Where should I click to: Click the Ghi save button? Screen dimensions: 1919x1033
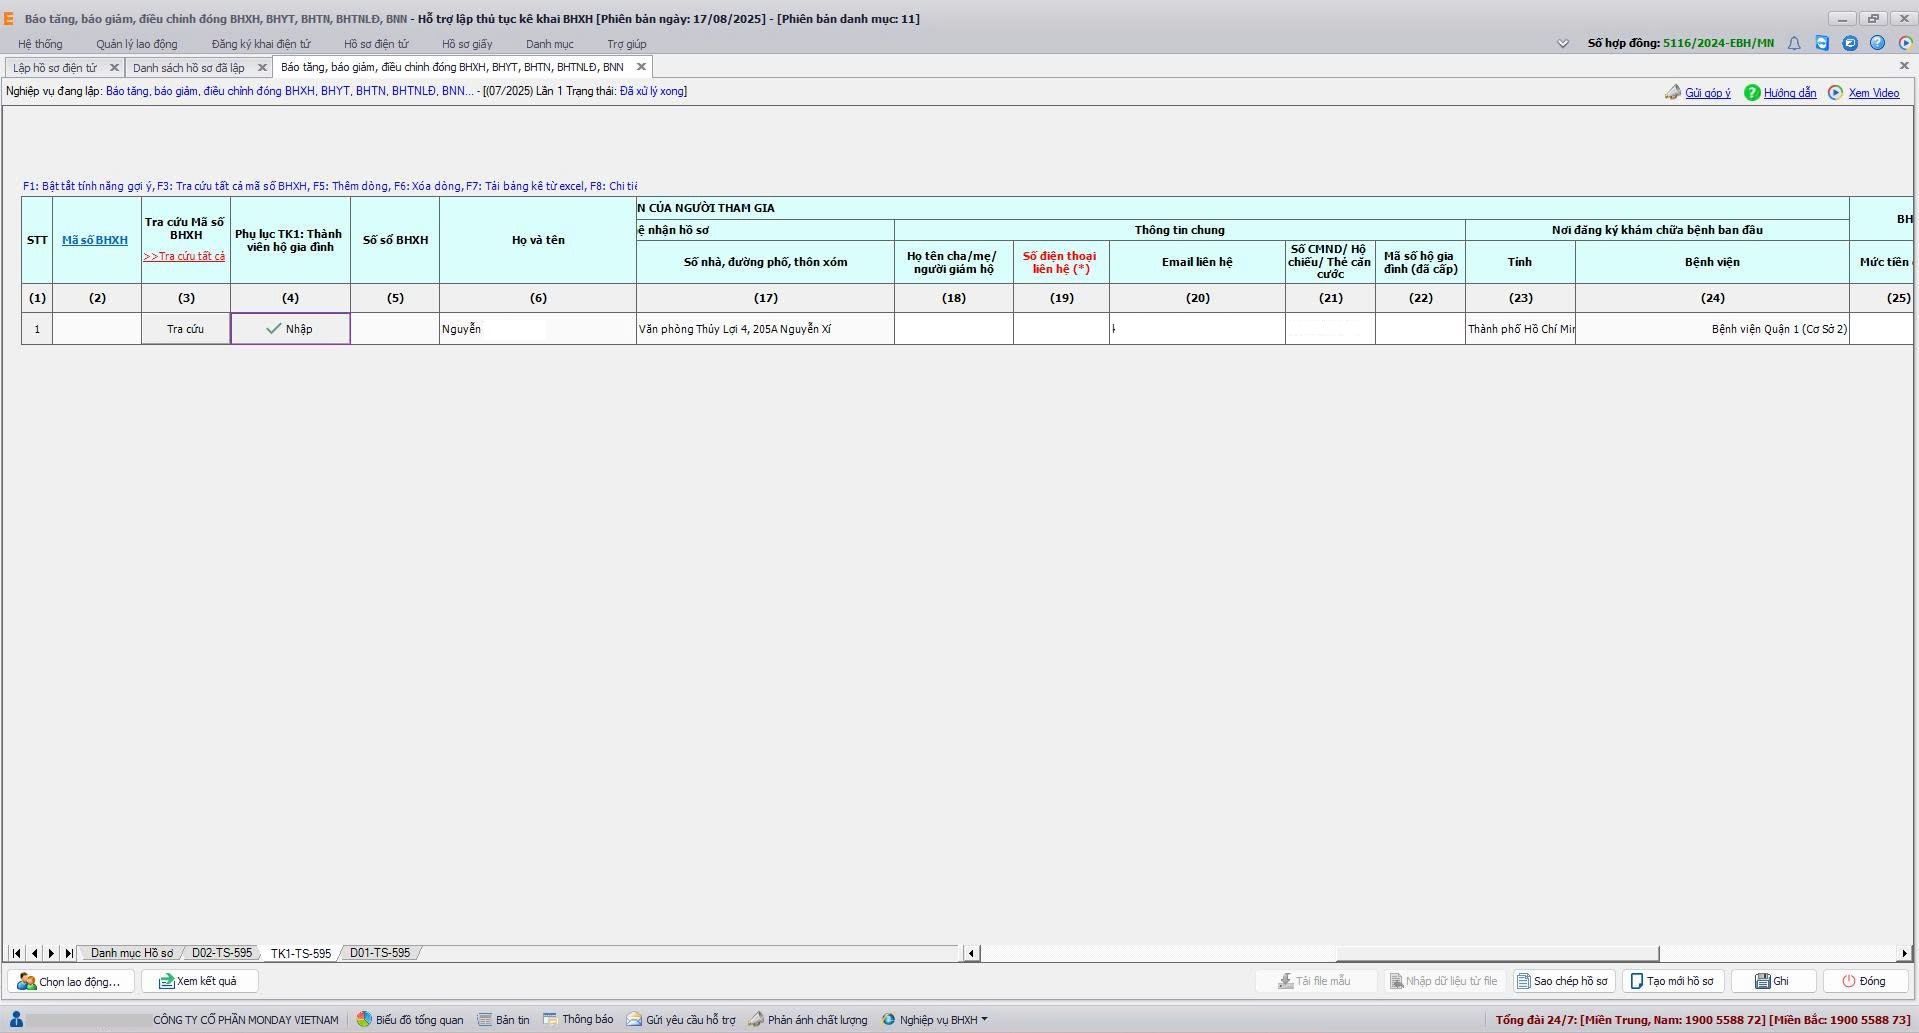click(x=1773, y=981)
